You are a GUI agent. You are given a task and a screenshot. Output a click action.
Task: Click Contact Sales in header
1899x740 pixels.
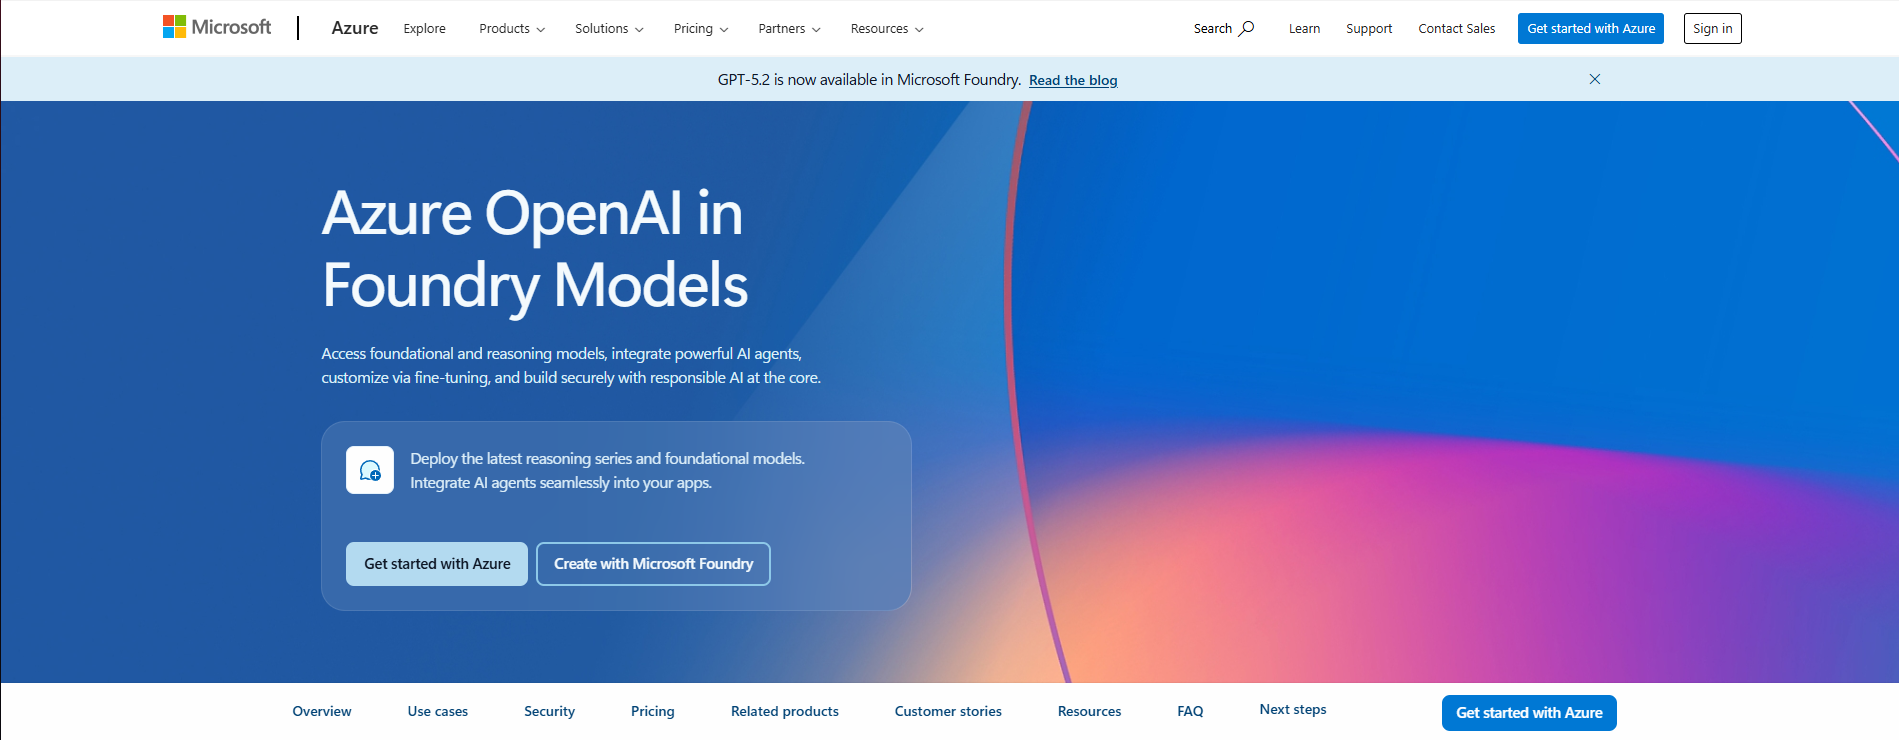coord(1457,29)
